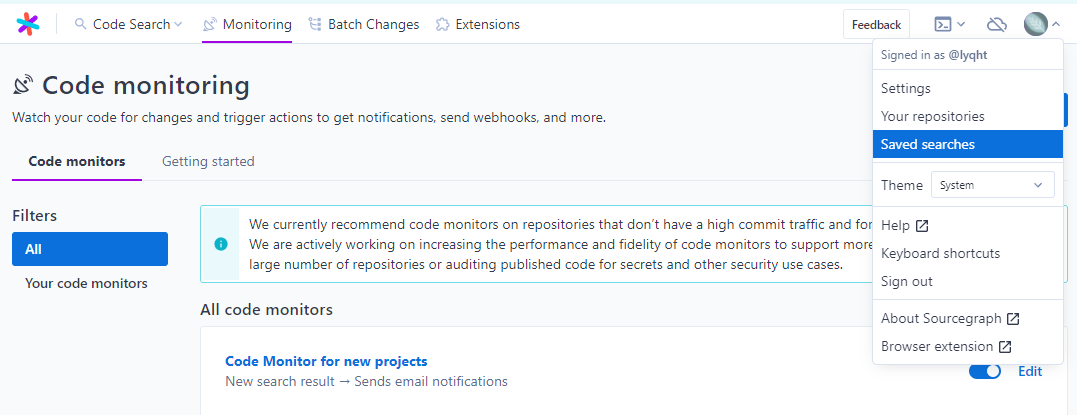Expand the Code Search chevron
Viewport: 1077px width, 415px height.
coord(179,24)
